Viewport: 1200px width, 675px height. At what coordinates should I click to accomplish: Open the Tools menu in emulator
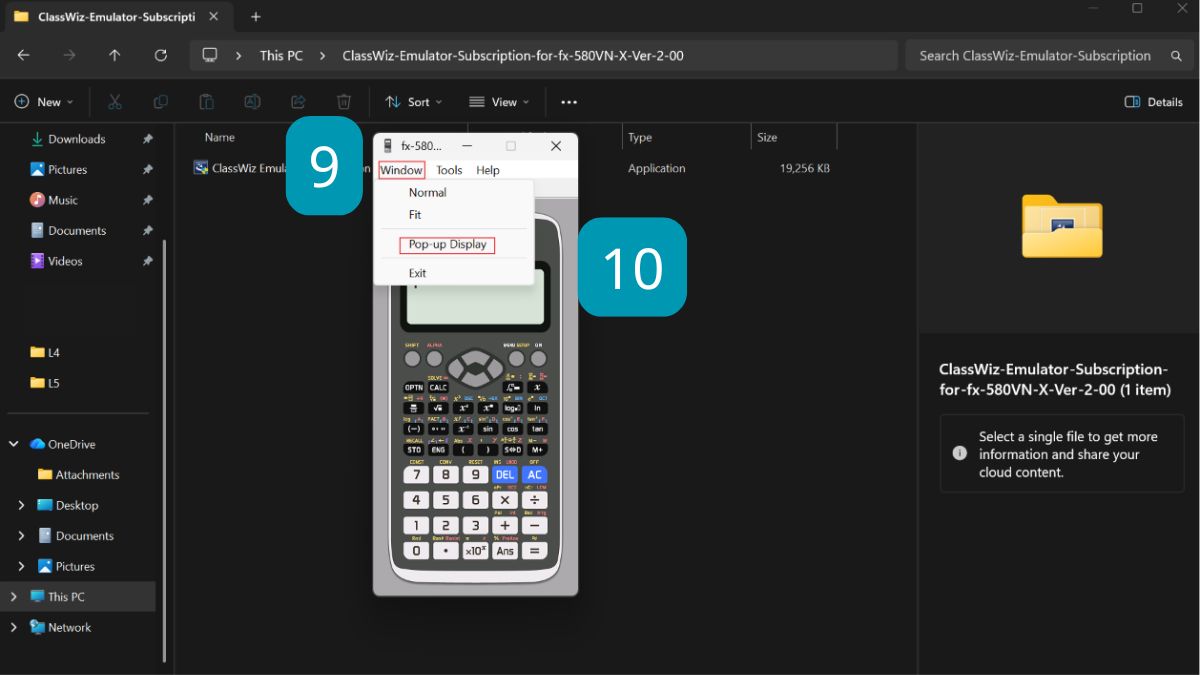point(449,170)
